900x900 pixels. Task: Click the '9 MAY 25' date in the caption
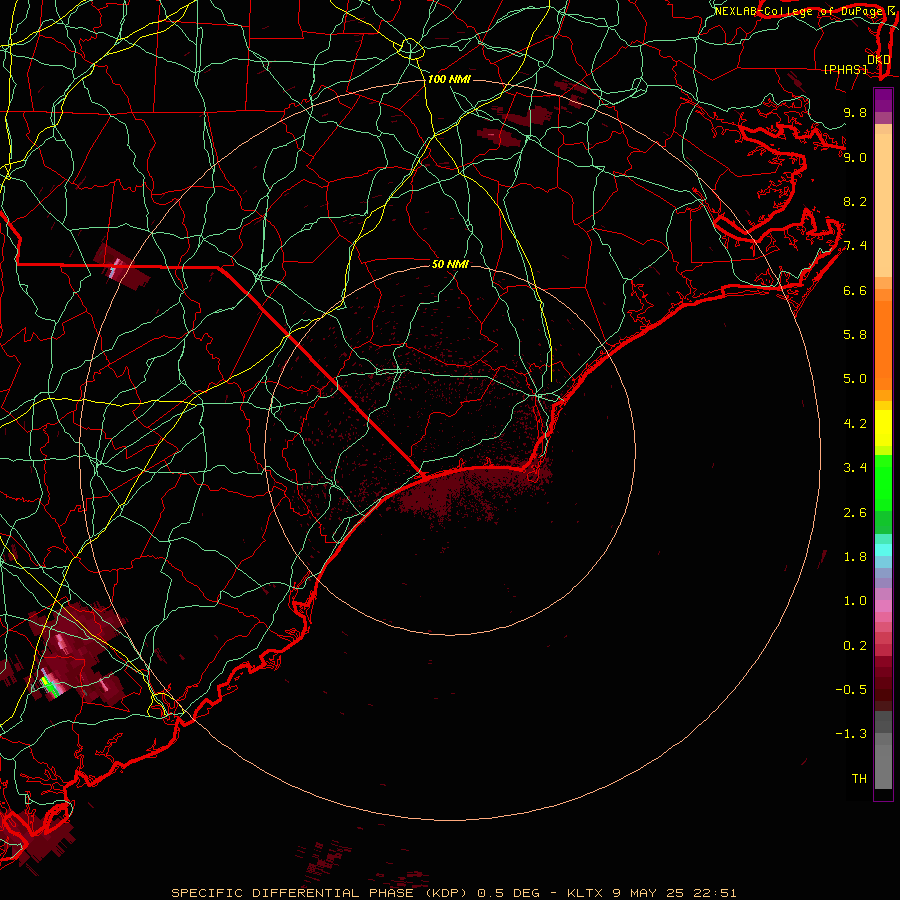650,893
